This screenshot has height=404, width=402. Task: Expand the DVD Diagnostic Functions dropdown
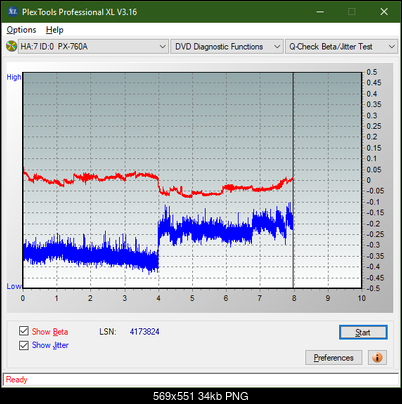point(227,47)
